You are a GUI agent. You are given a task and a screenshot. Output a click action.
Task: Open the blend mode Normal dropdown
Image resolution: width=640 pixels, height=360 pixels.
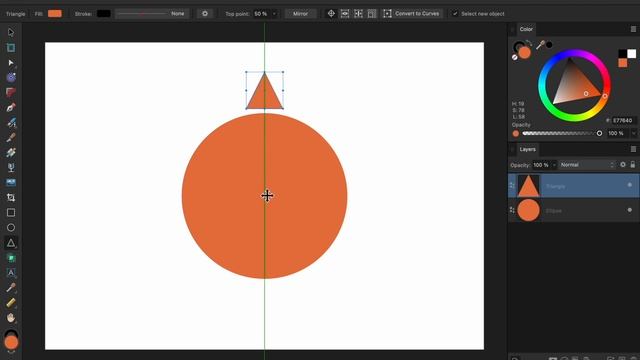coord(587,165)
